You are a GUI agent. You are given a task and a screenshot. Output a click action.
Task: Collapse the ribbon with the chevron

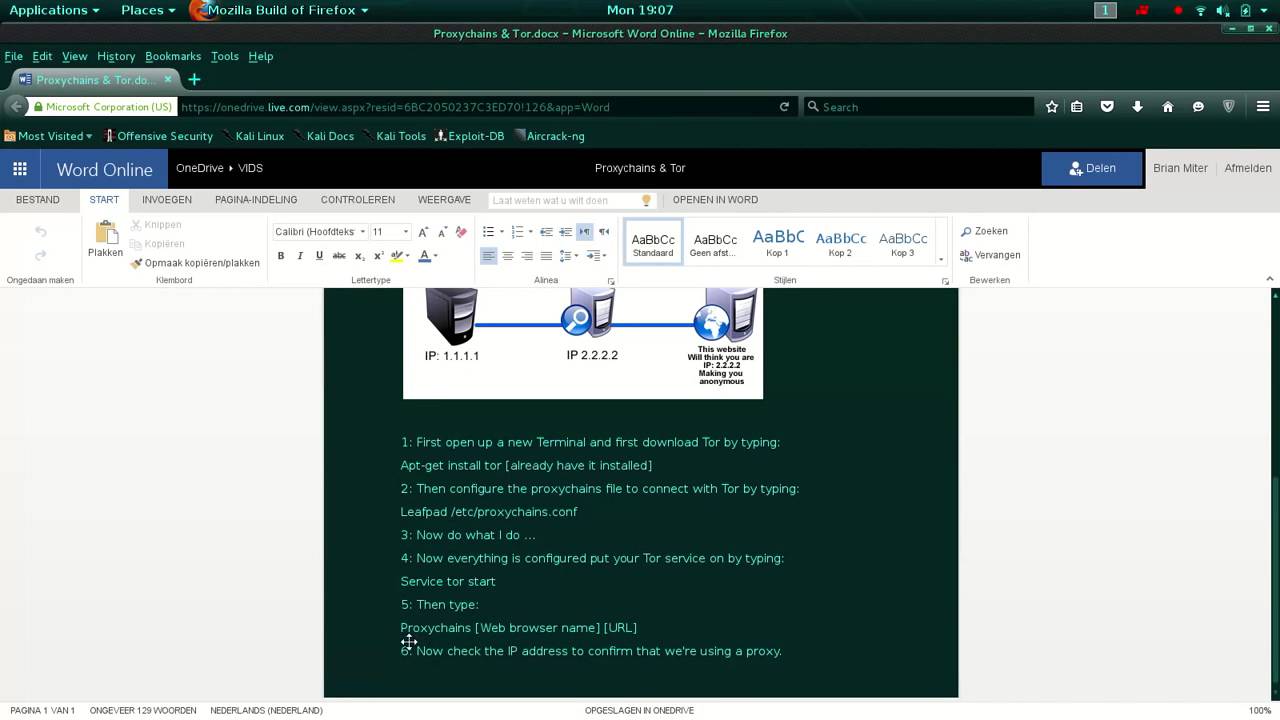(1270, 280)
